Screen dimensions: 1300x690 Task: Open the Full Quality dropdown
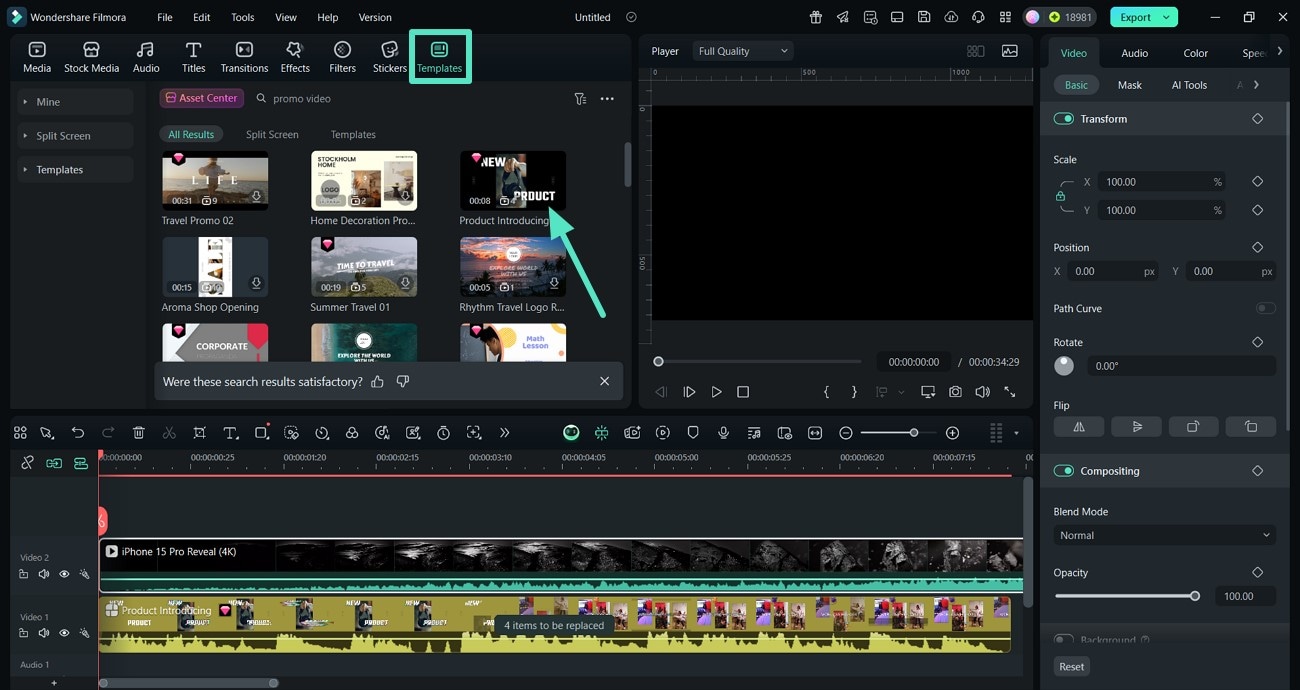(x=743, y=51)
